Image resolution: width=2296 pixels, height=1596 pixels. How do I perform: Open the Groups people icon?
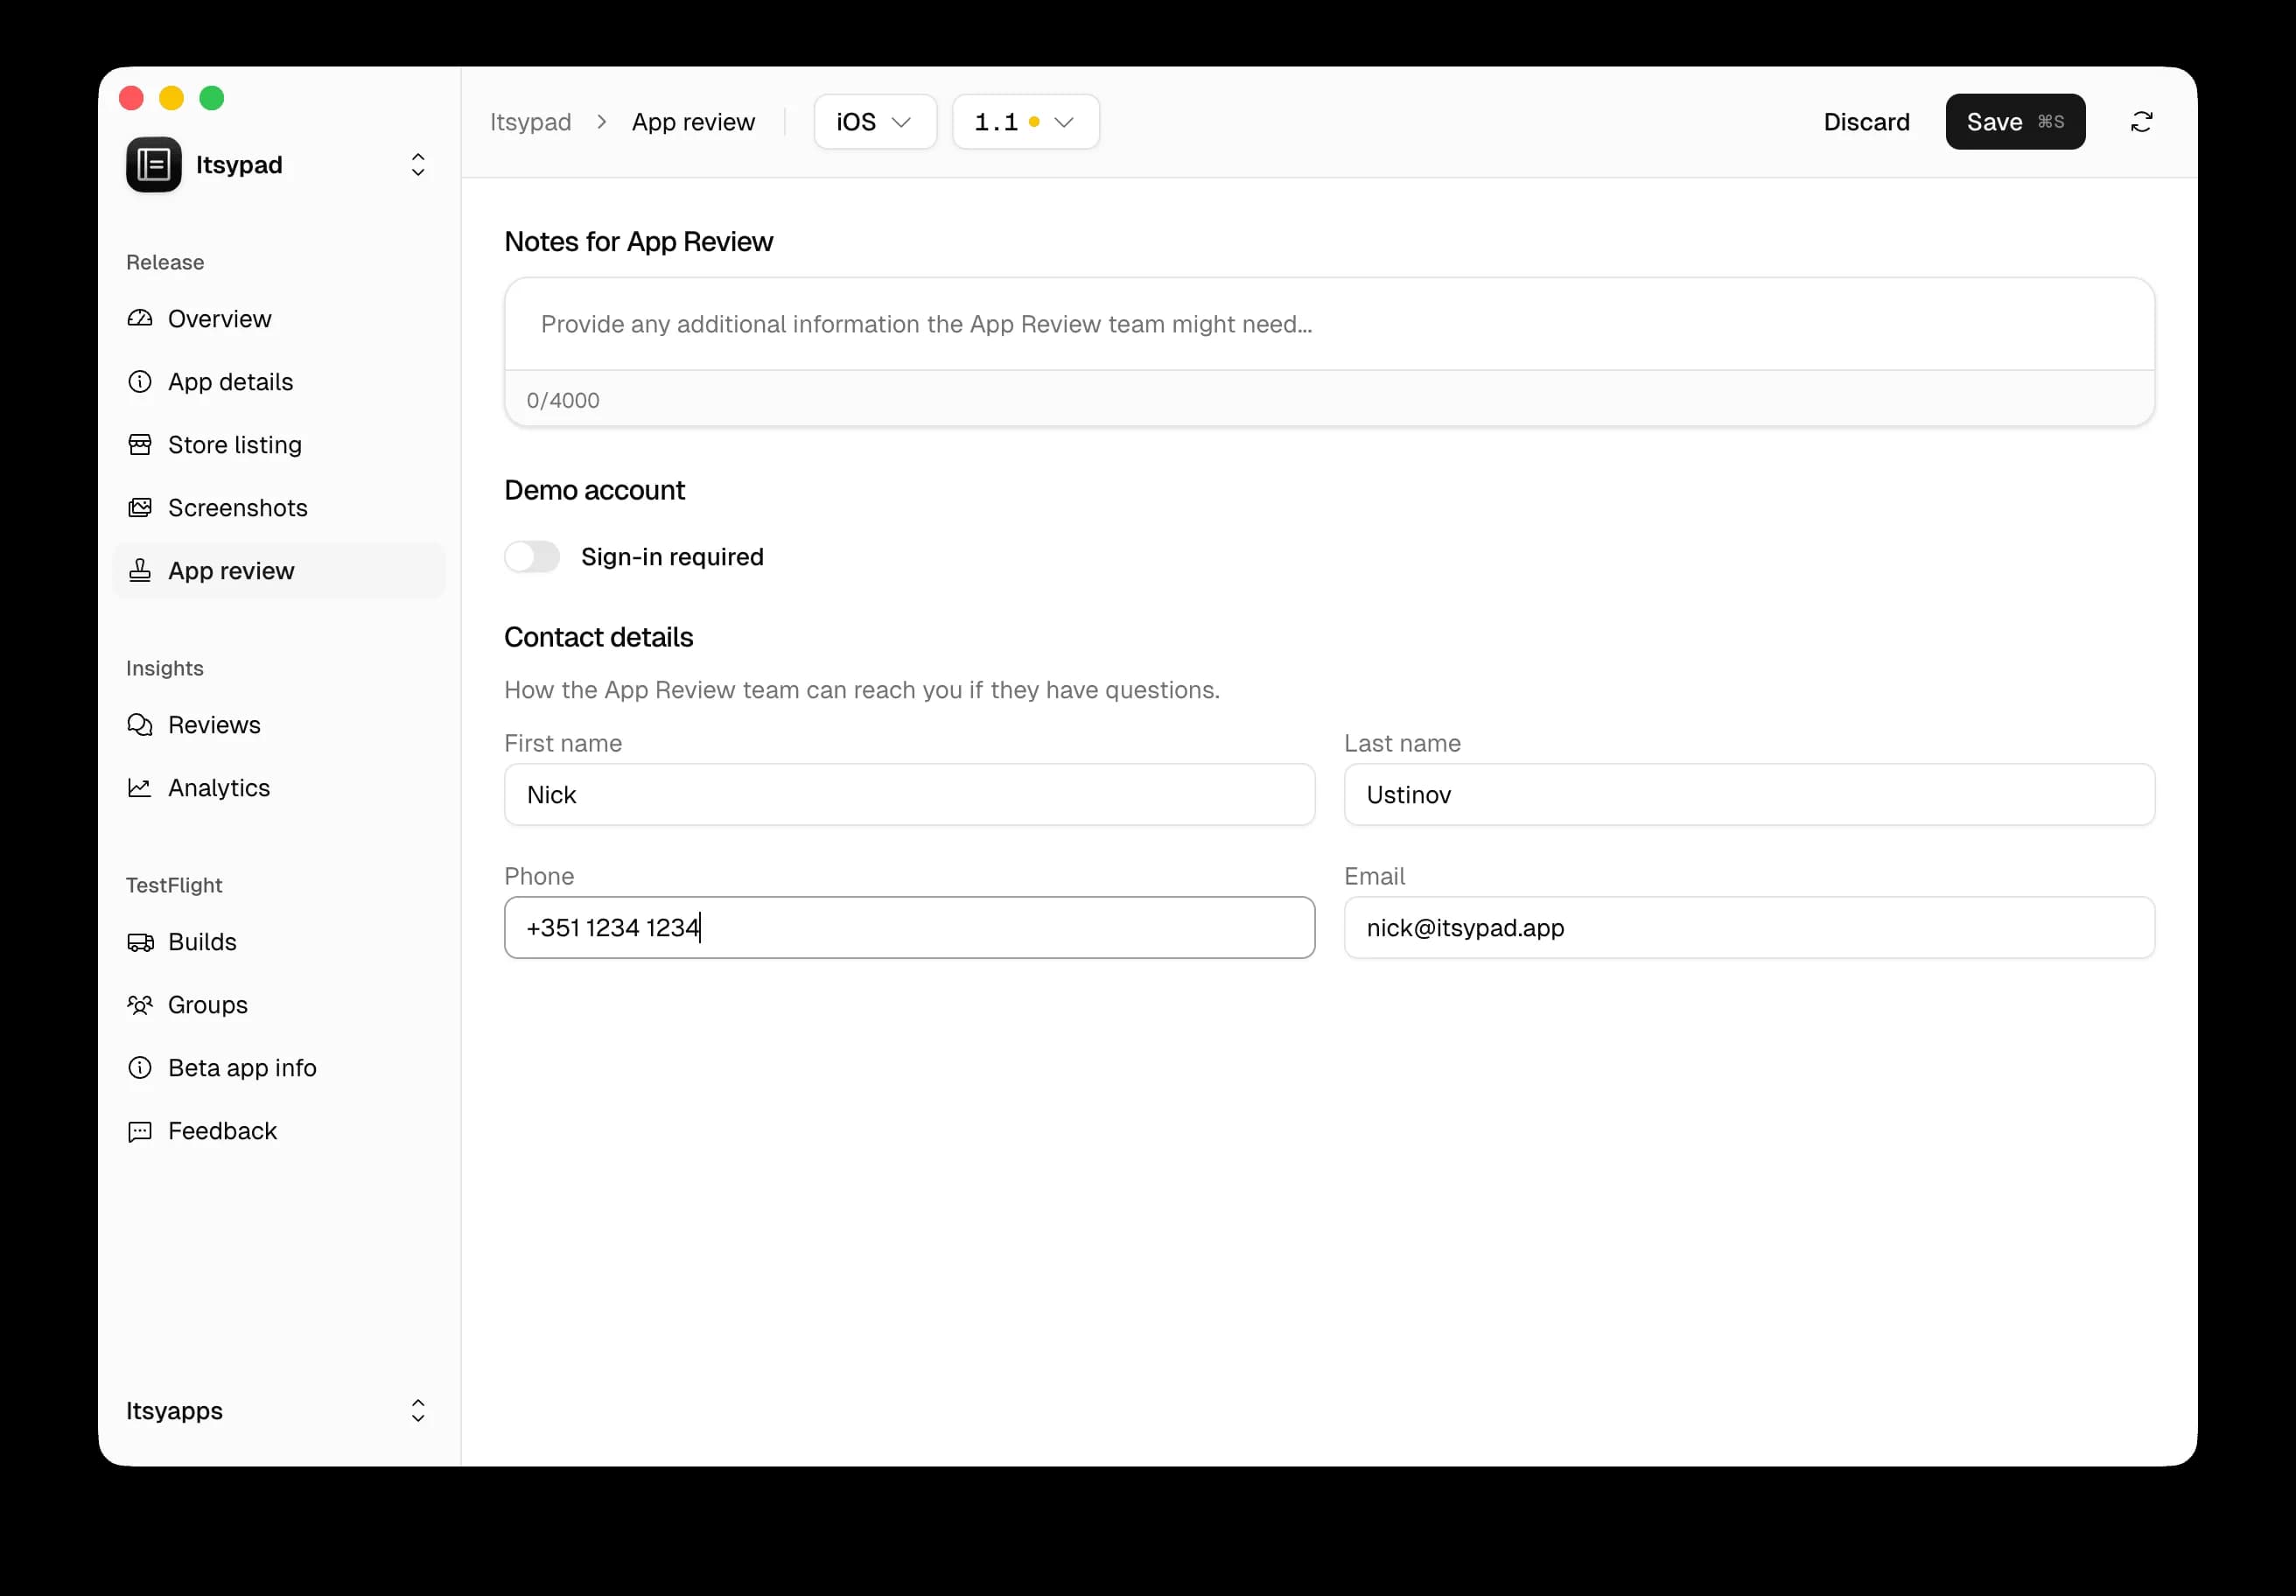141,1005
